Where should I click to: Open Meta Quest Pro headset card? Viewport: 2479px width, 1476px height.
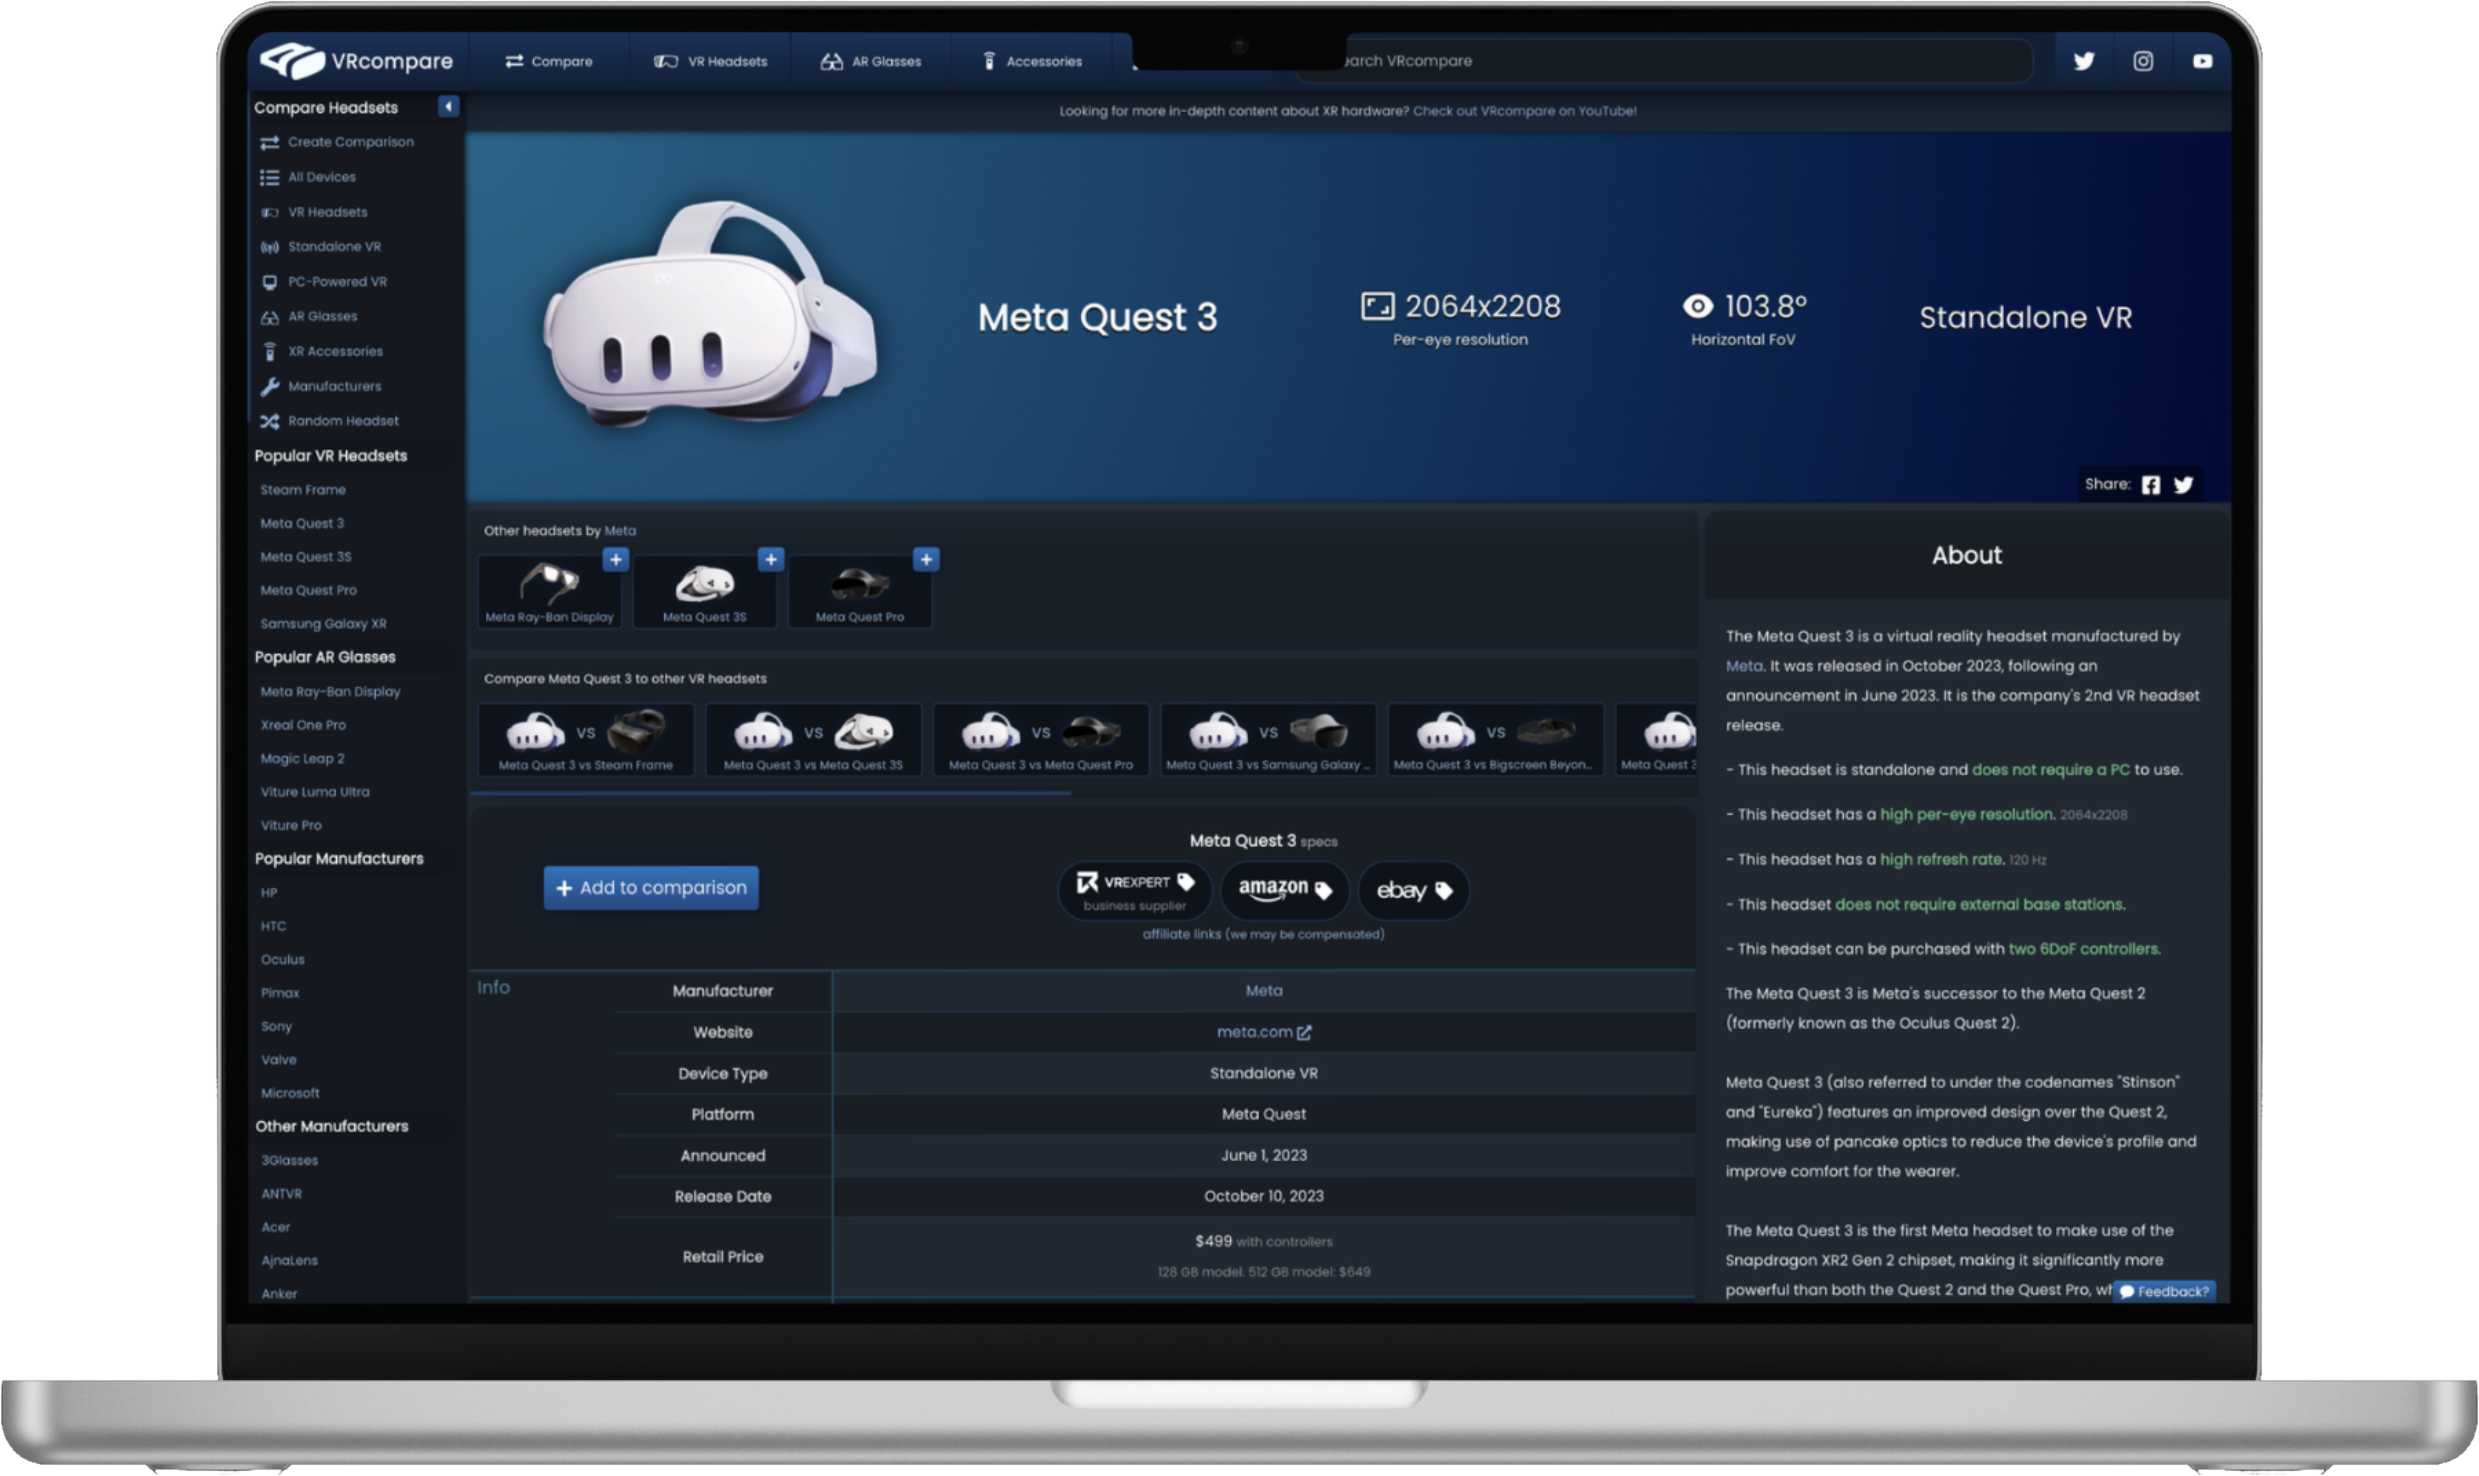[x=860, y=592]
